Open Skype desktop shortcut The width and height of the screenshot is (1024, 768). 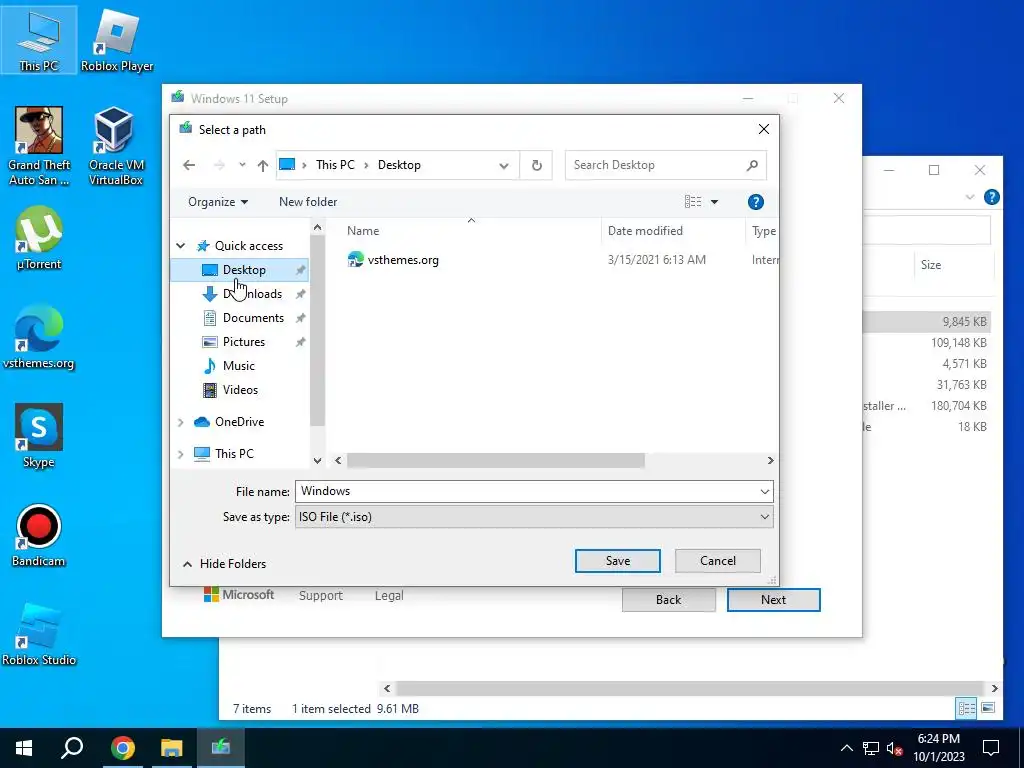tap(39, 435)
